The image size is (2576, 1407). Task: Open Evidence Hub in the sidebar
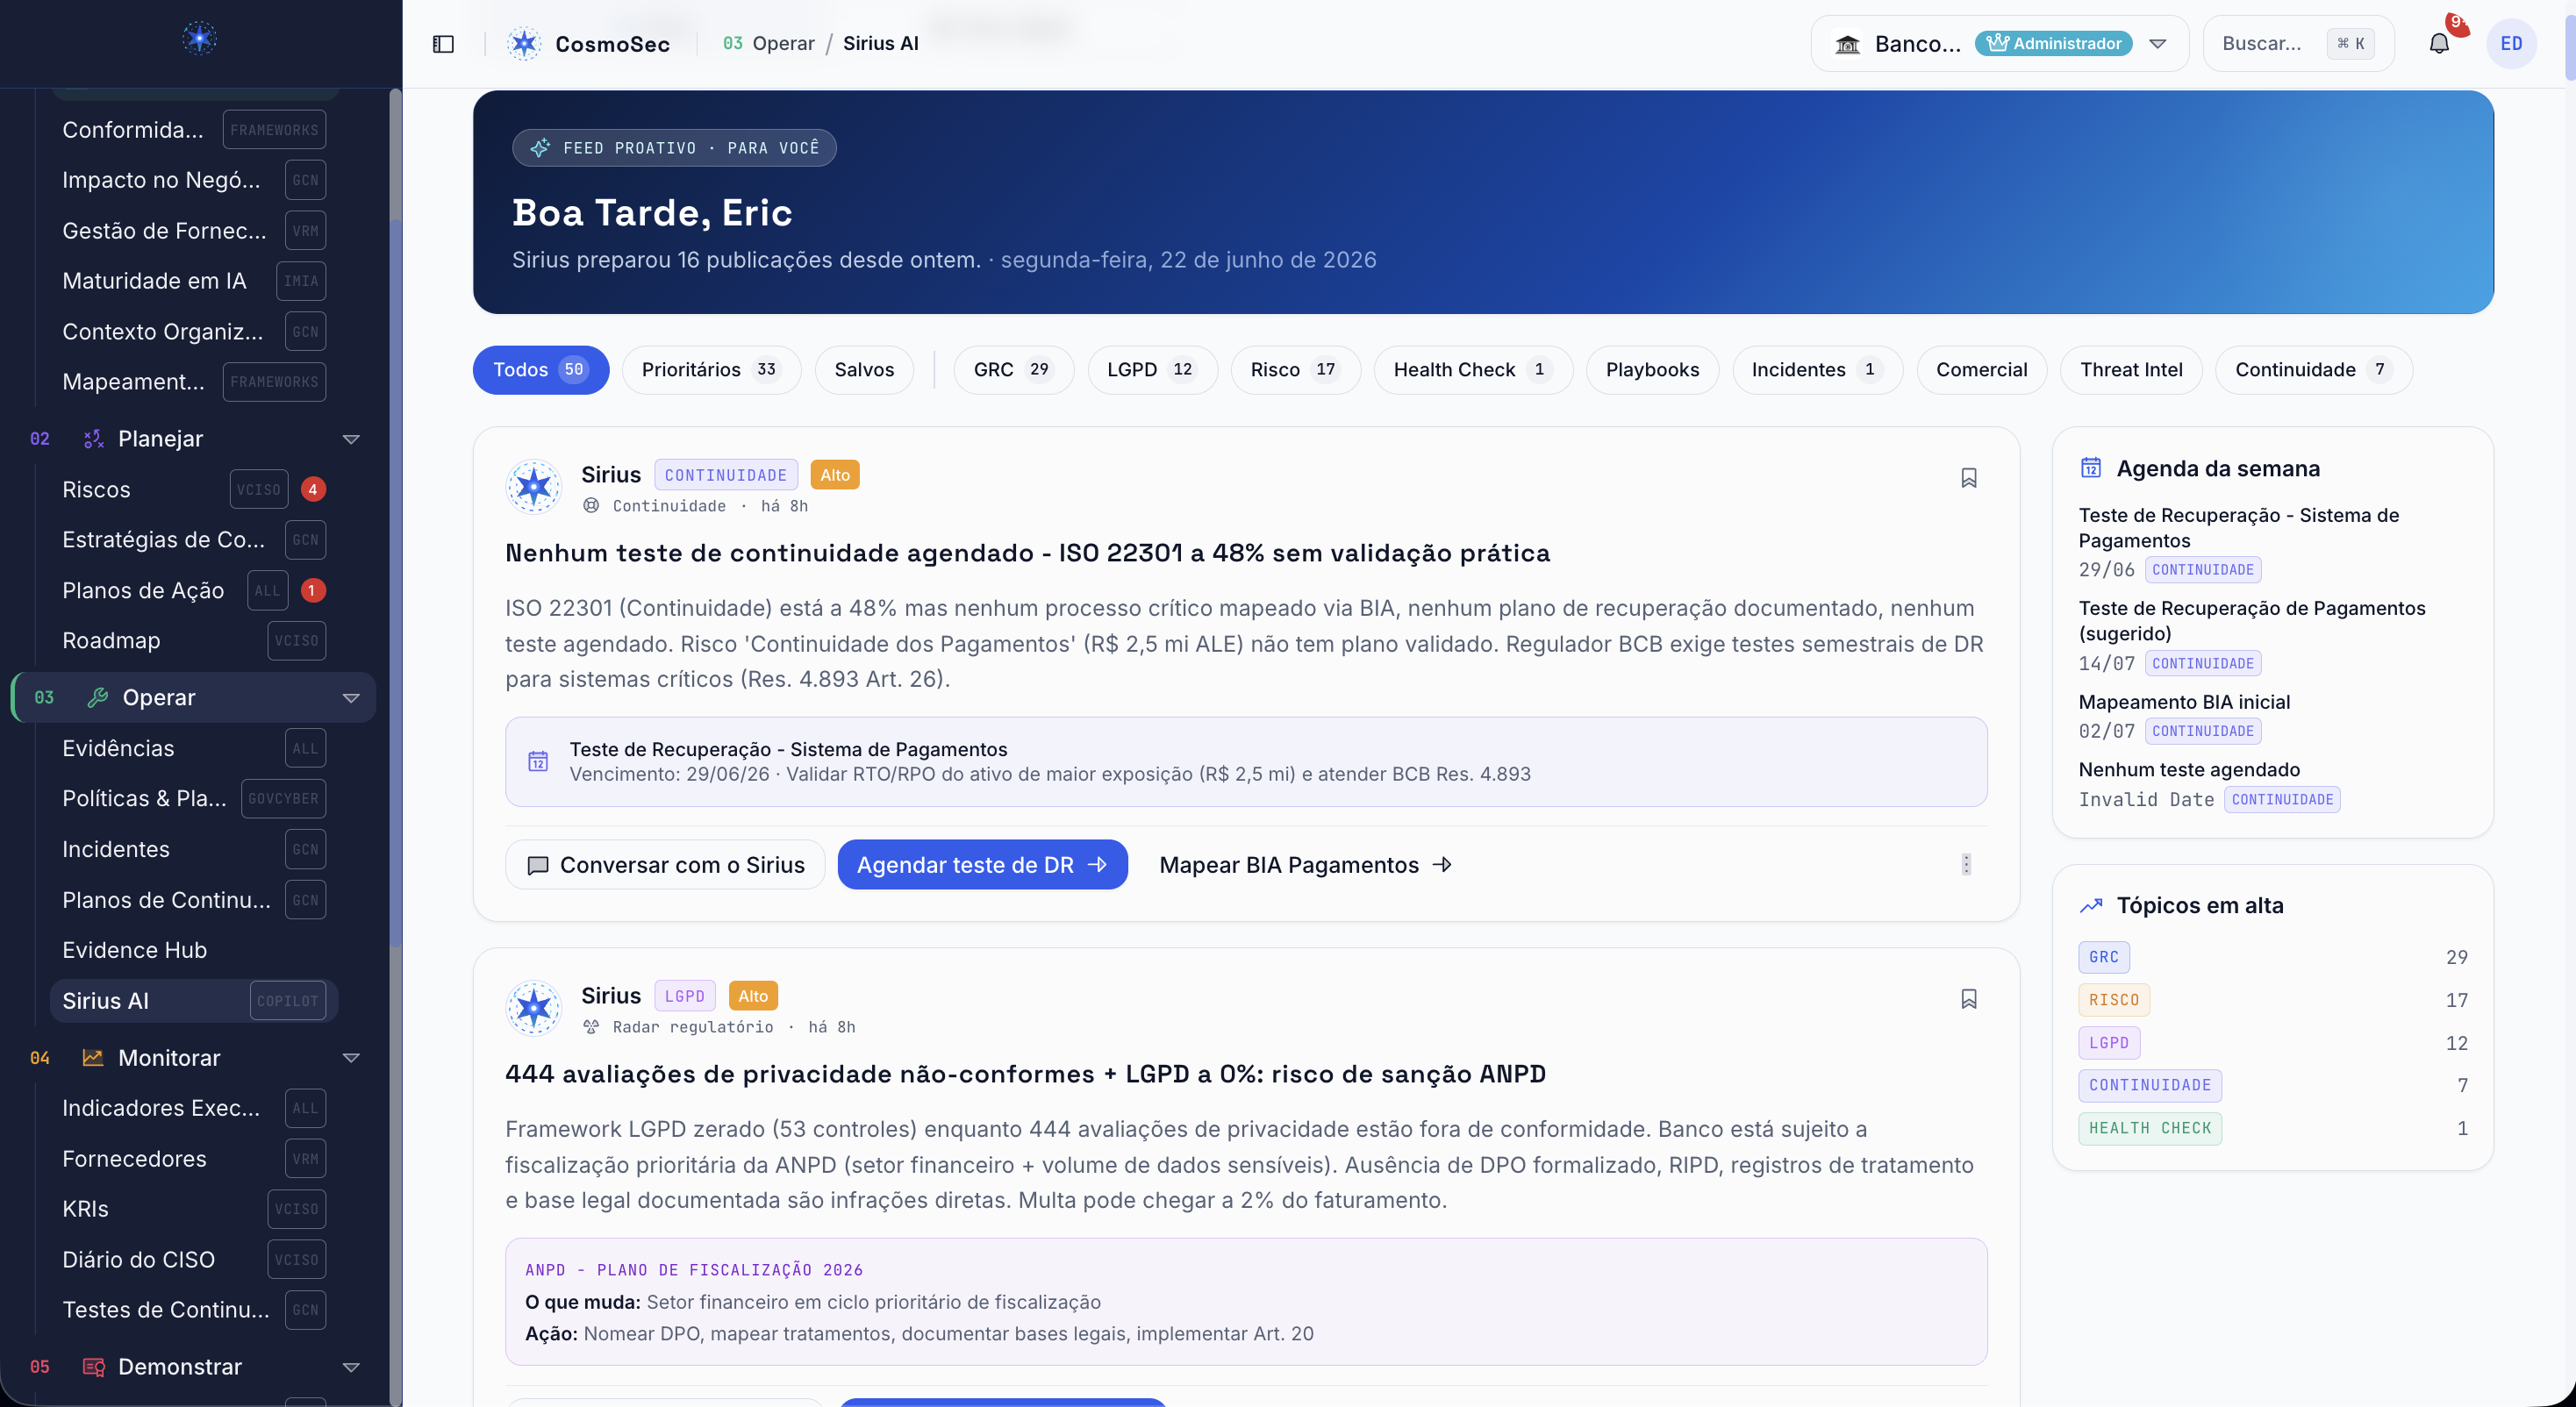point(134,950)
